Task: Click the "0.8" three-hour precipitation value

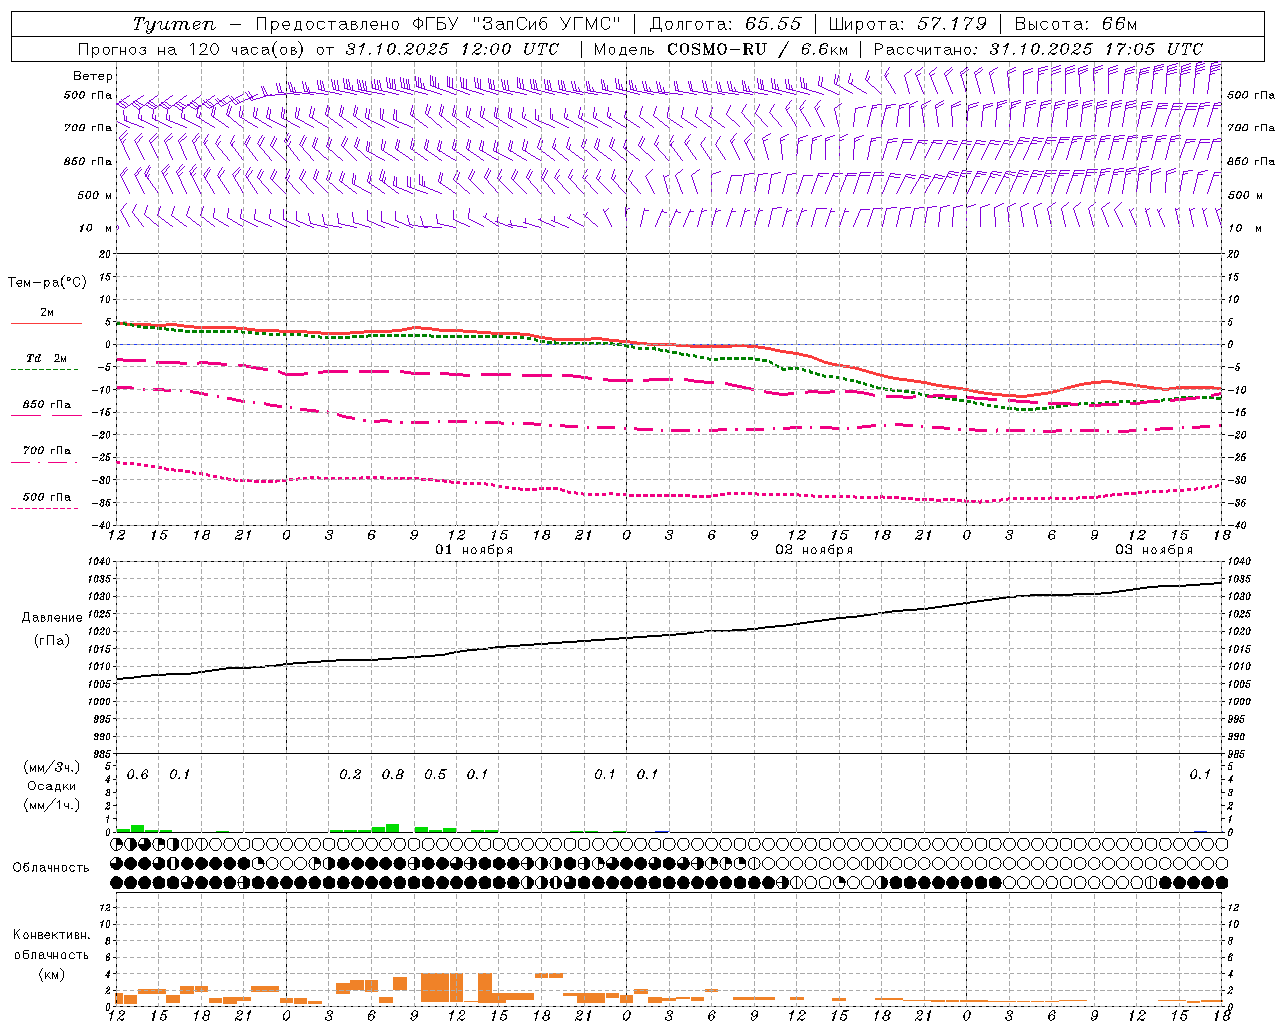Action: click(x=393, y=775)
